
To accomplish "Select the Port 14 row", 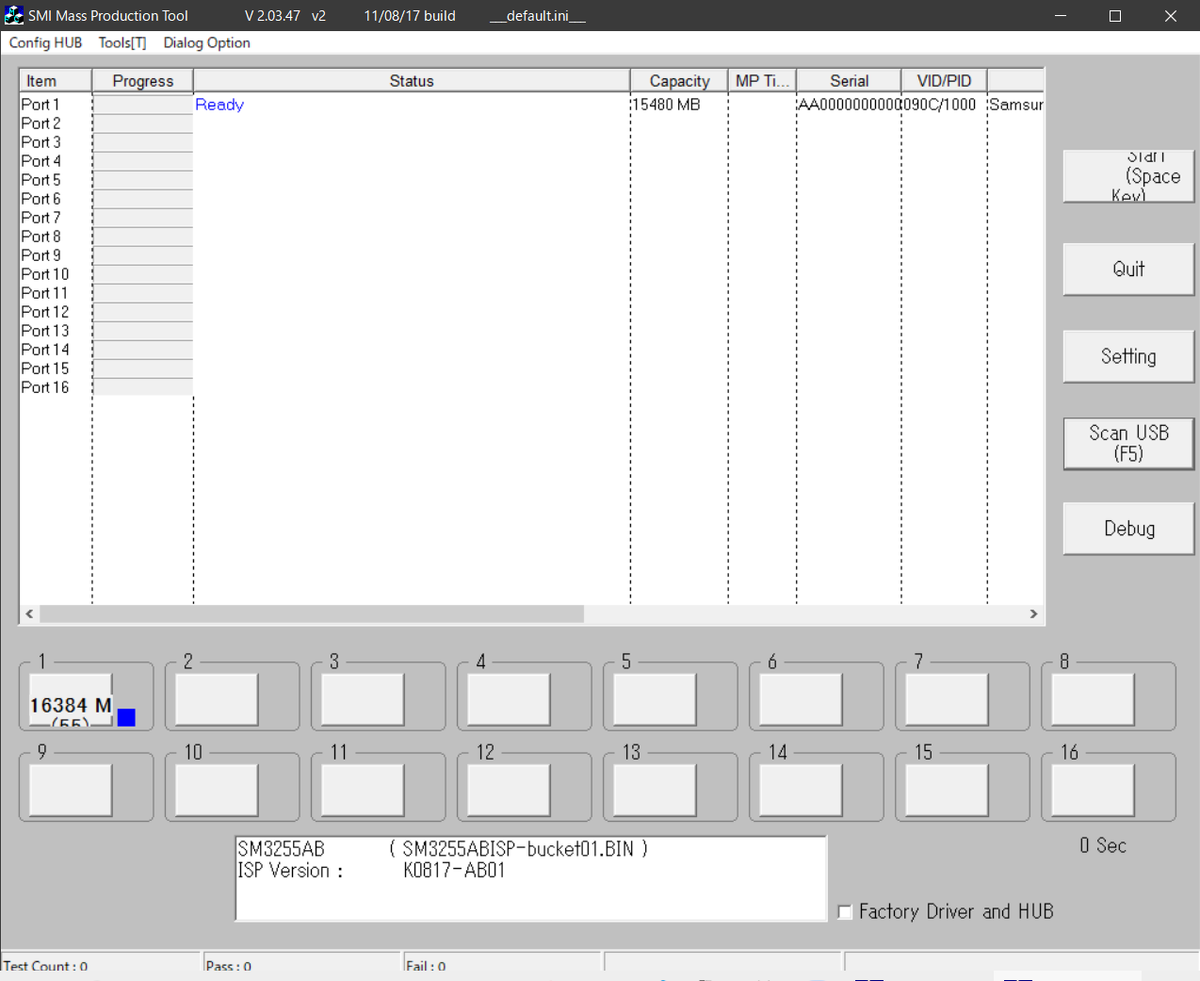I will [532, 349].
